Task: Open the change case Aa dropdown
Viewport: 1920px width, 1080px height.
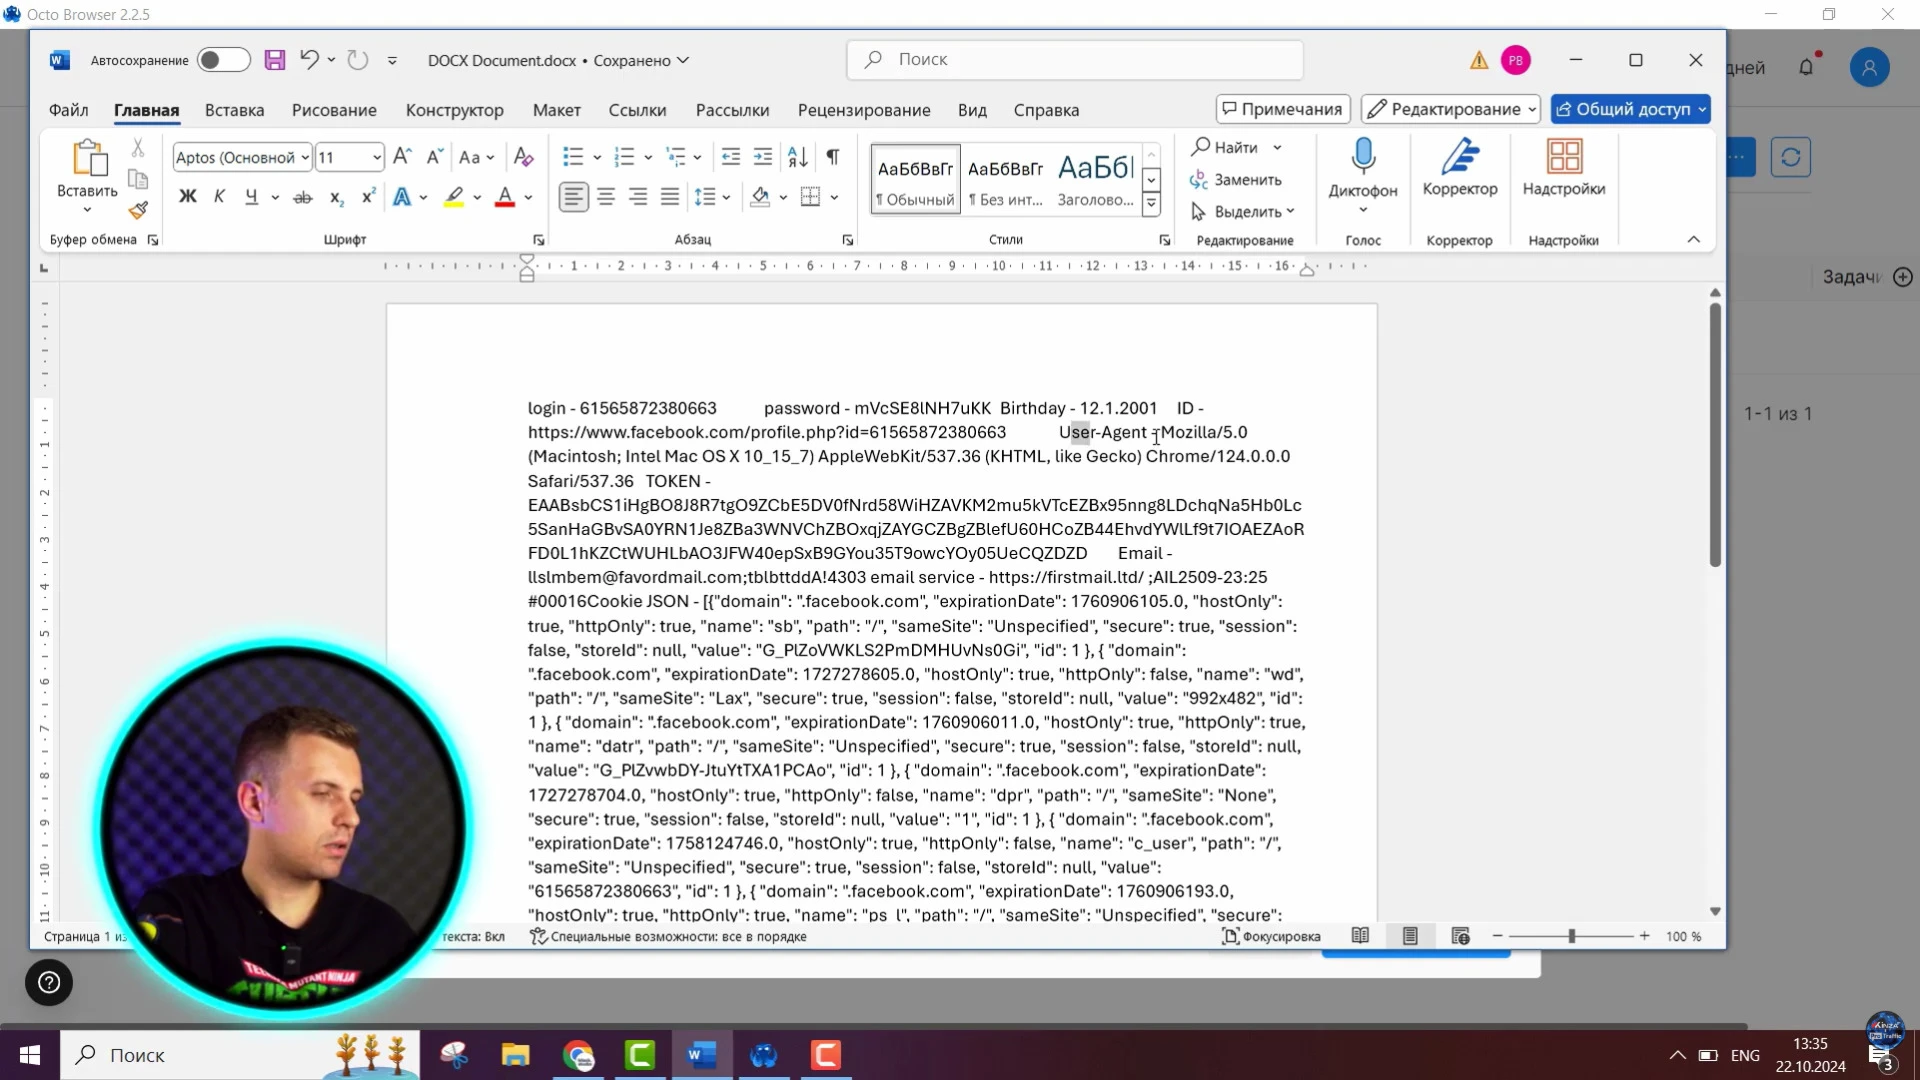Action: point(476,157)
